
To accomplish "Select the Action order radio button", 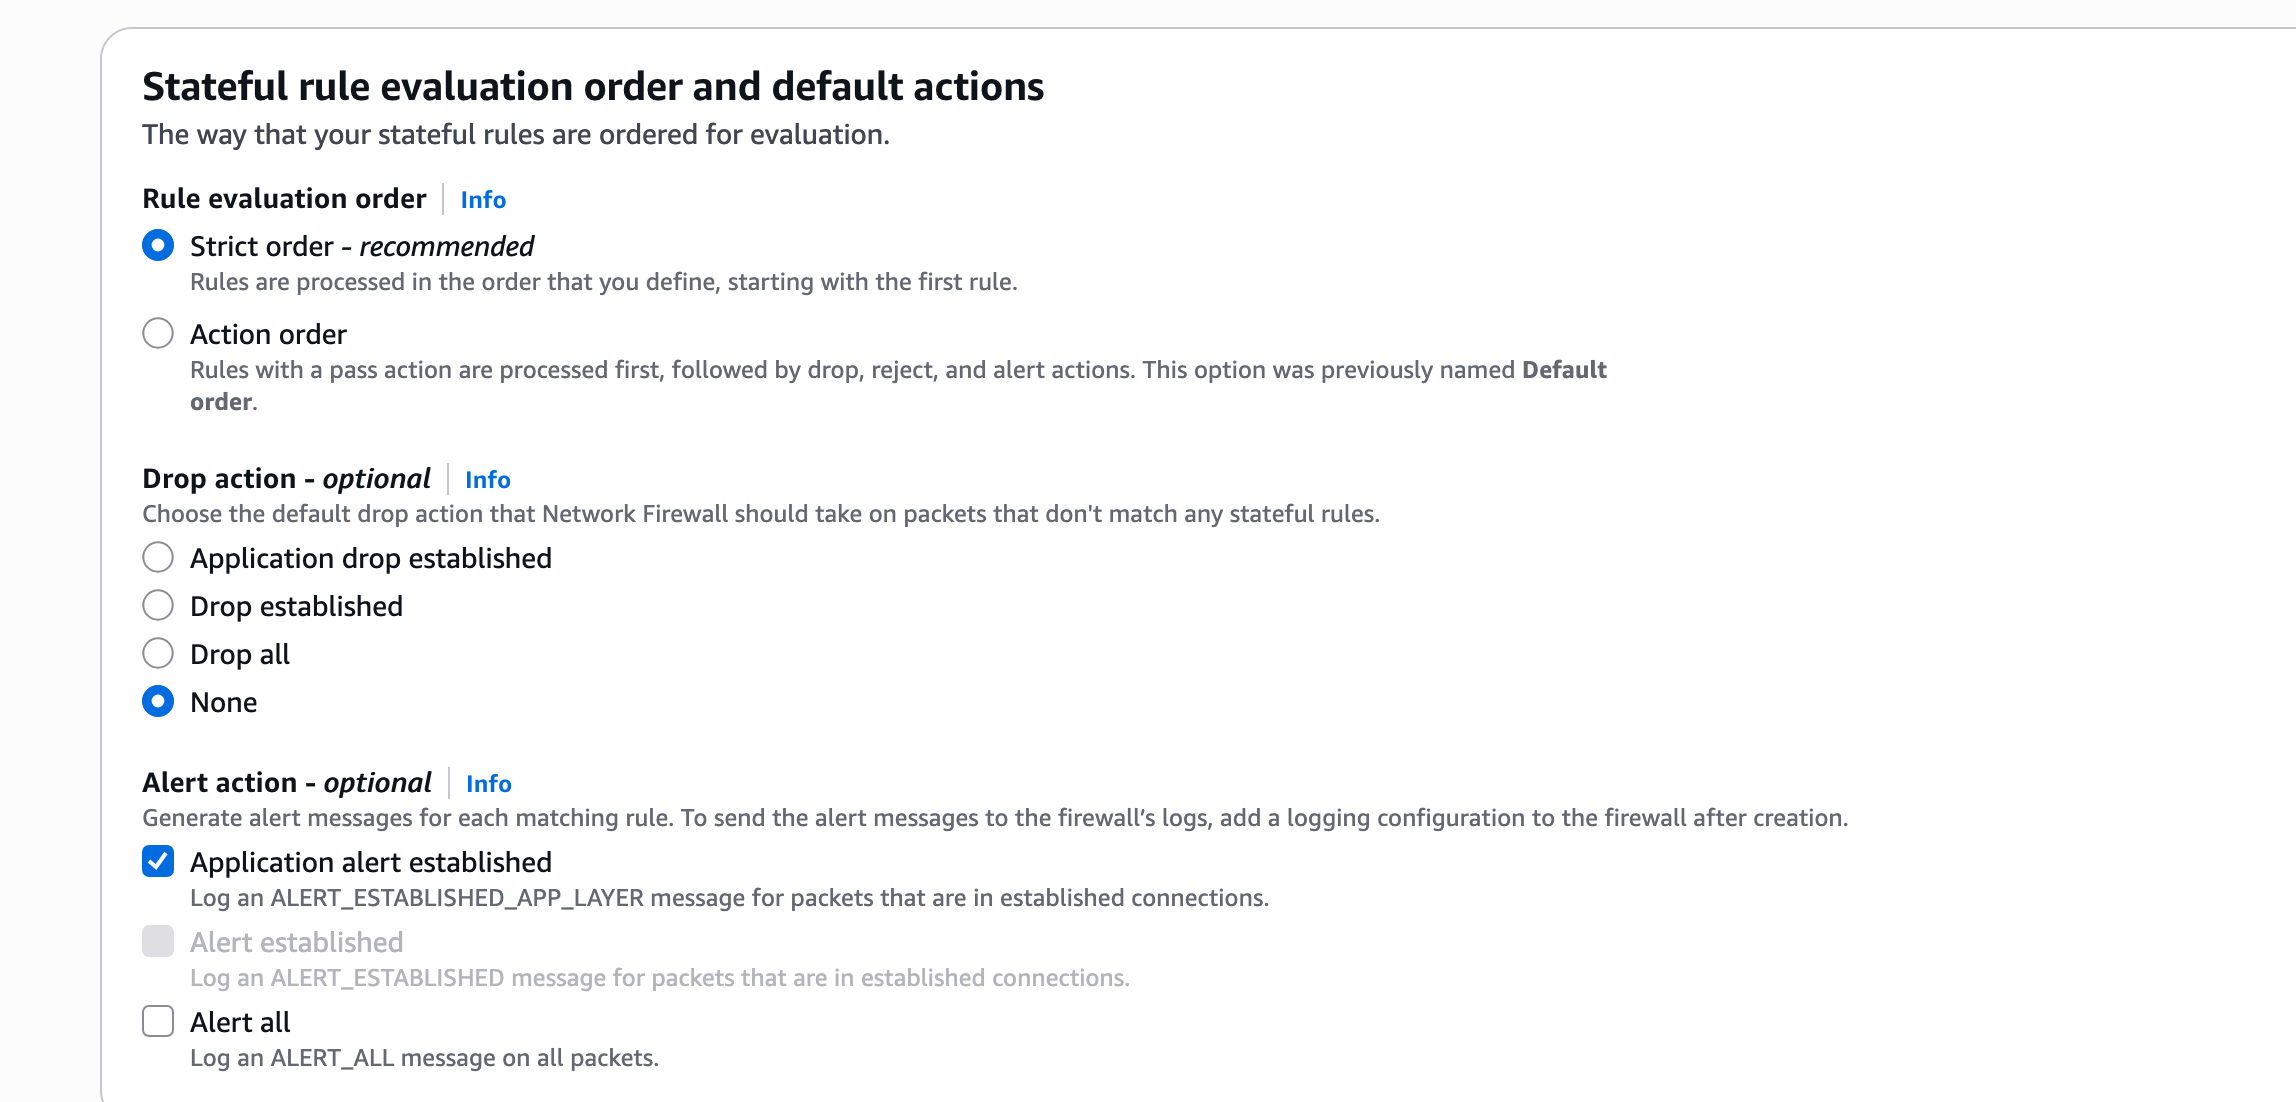I will point(158,334).
